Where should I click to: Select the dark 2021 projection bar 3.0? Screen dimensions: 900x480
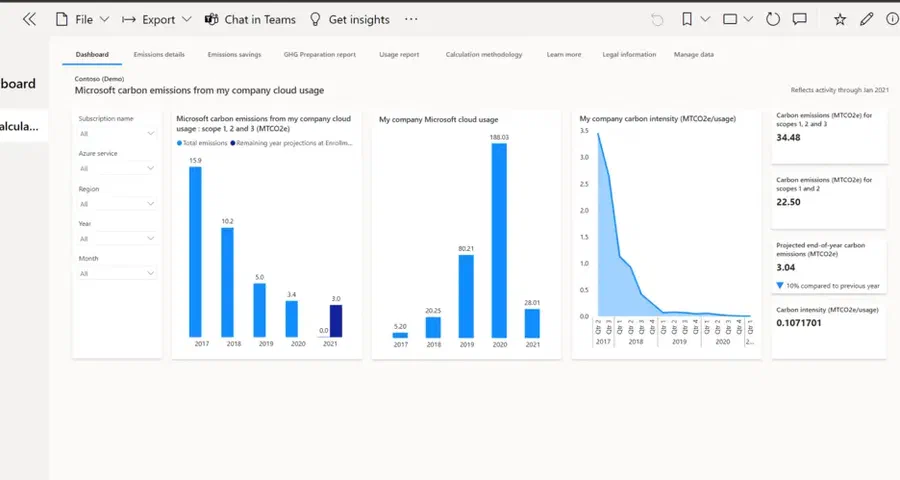336,321
